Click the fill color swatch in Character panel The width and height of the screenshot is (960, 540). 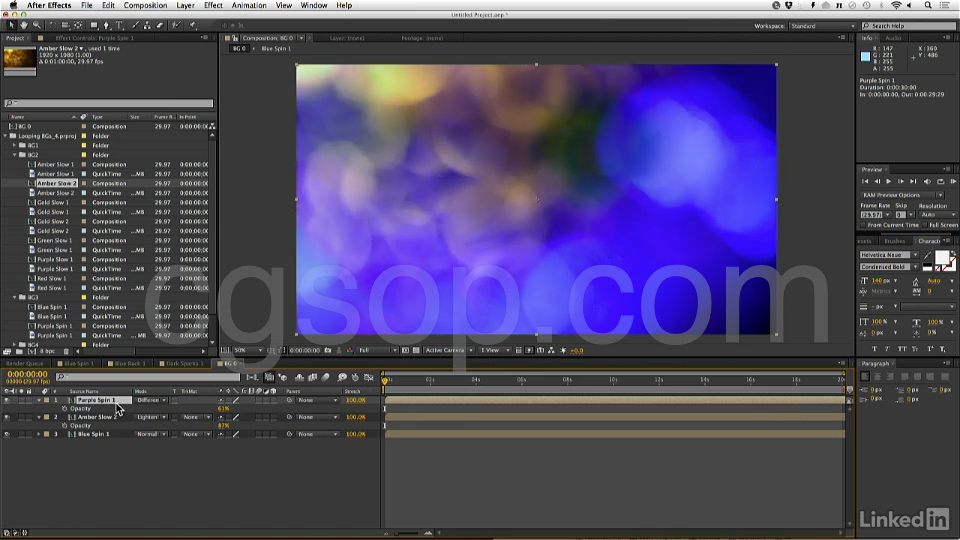pyautogui.click(x=942, y=257)
